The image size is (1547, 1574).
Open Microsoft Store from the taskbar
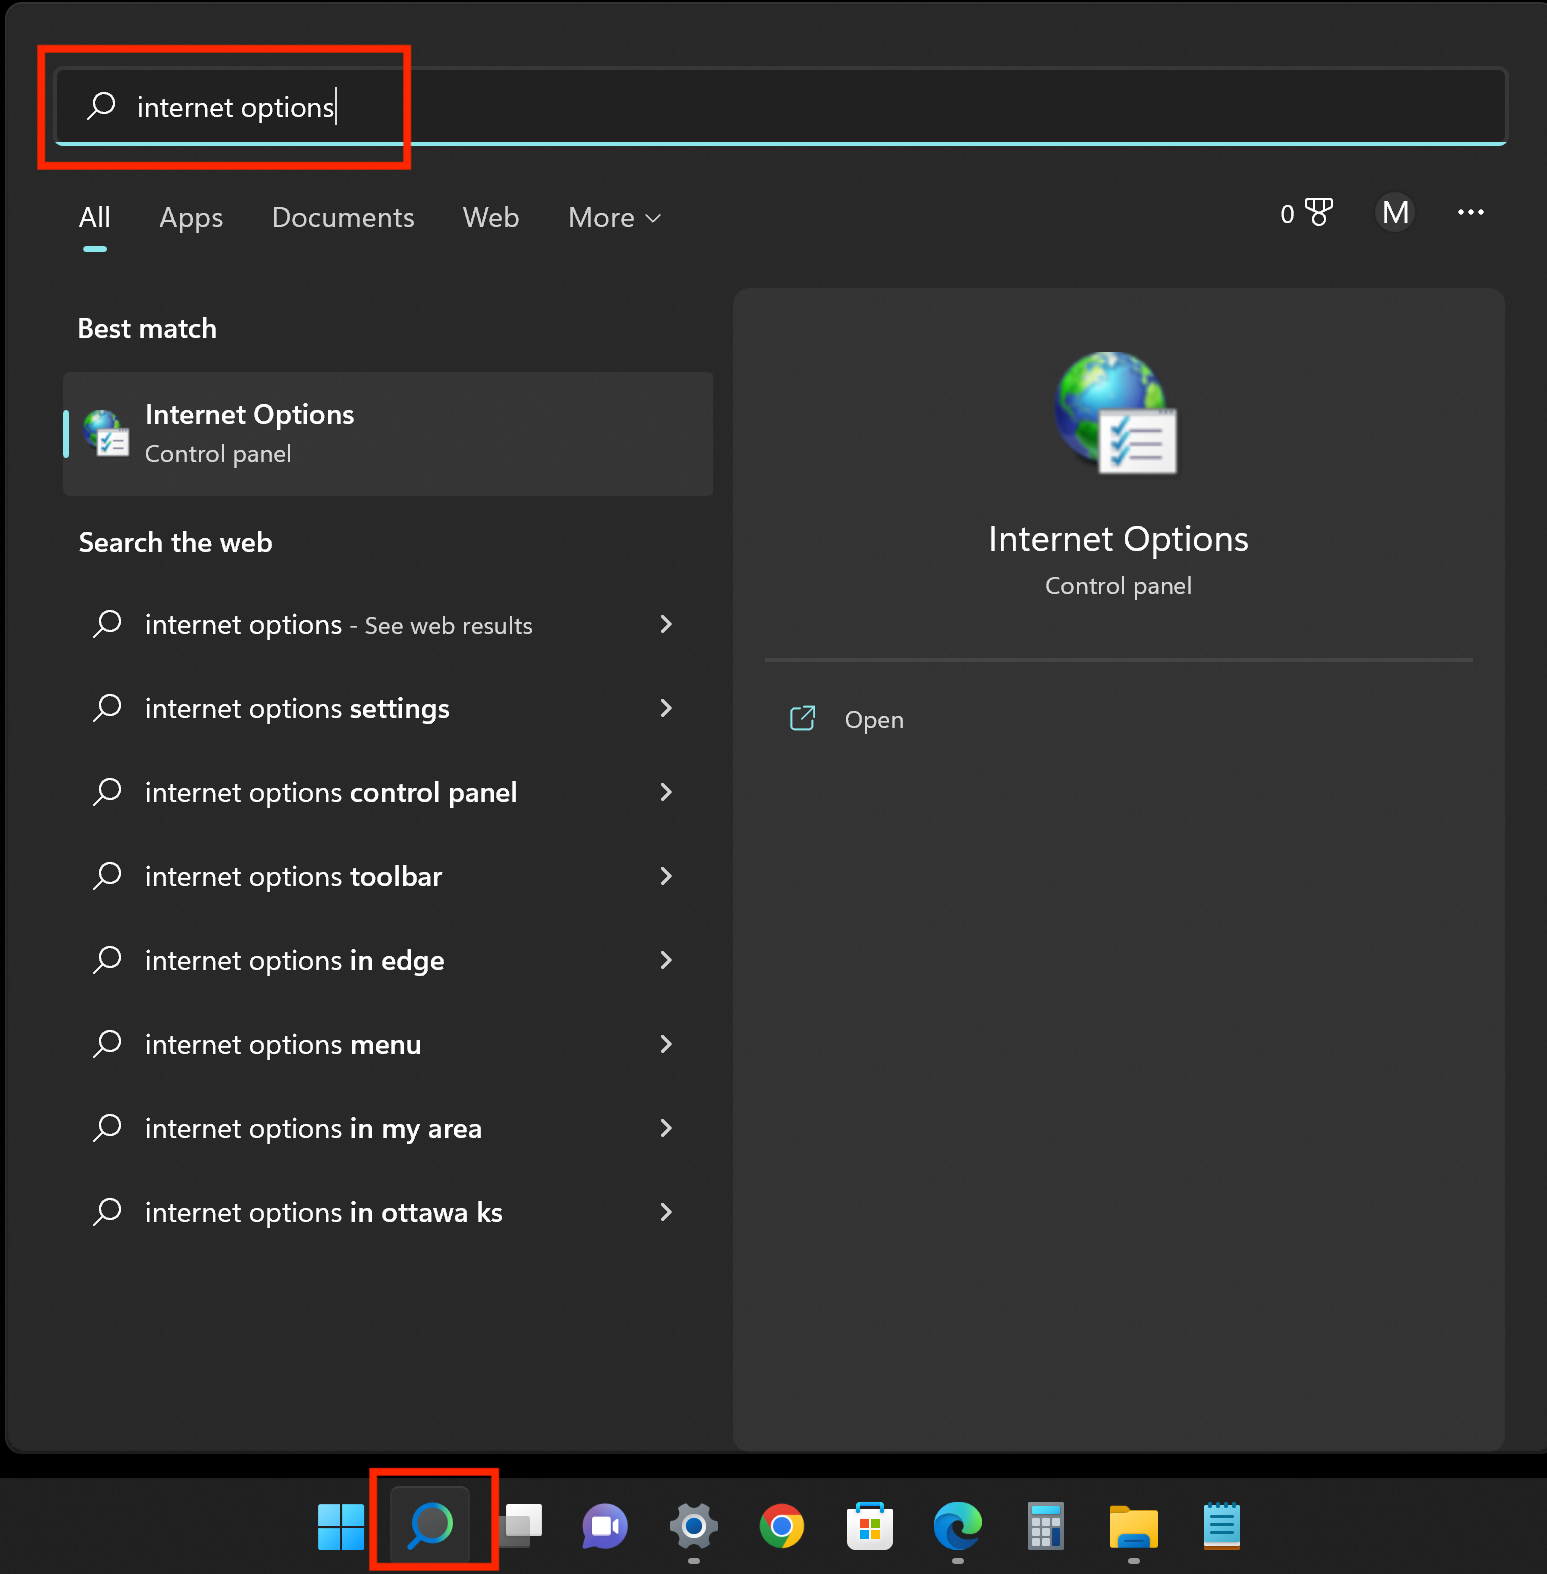(870, 1526)
